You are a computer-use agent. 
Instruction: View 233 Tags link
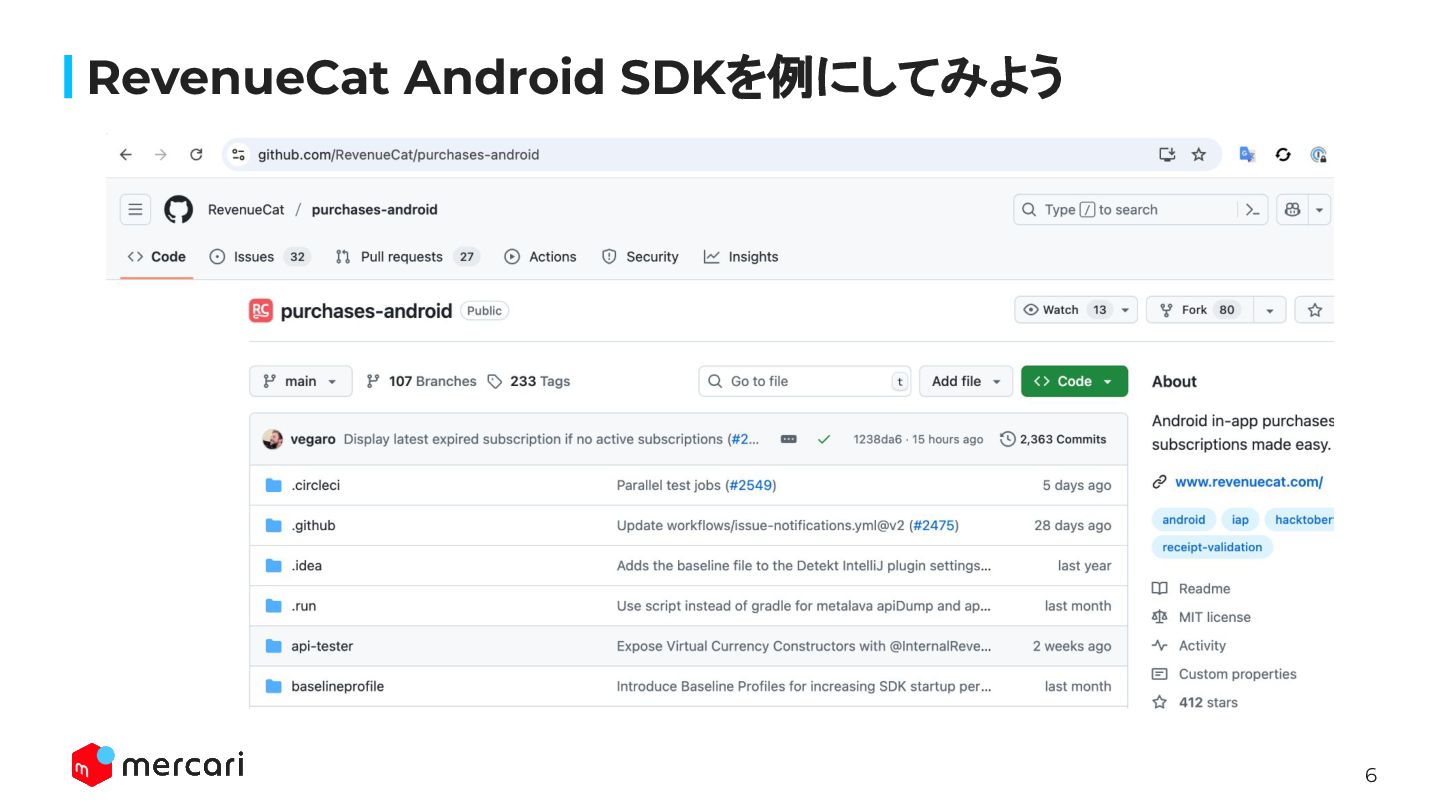(x=529, y=381)
